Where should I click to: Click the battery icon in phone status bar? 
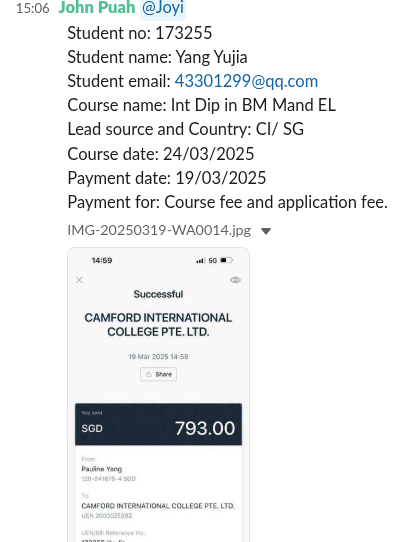pyautogui.click(x=227, y=260)
